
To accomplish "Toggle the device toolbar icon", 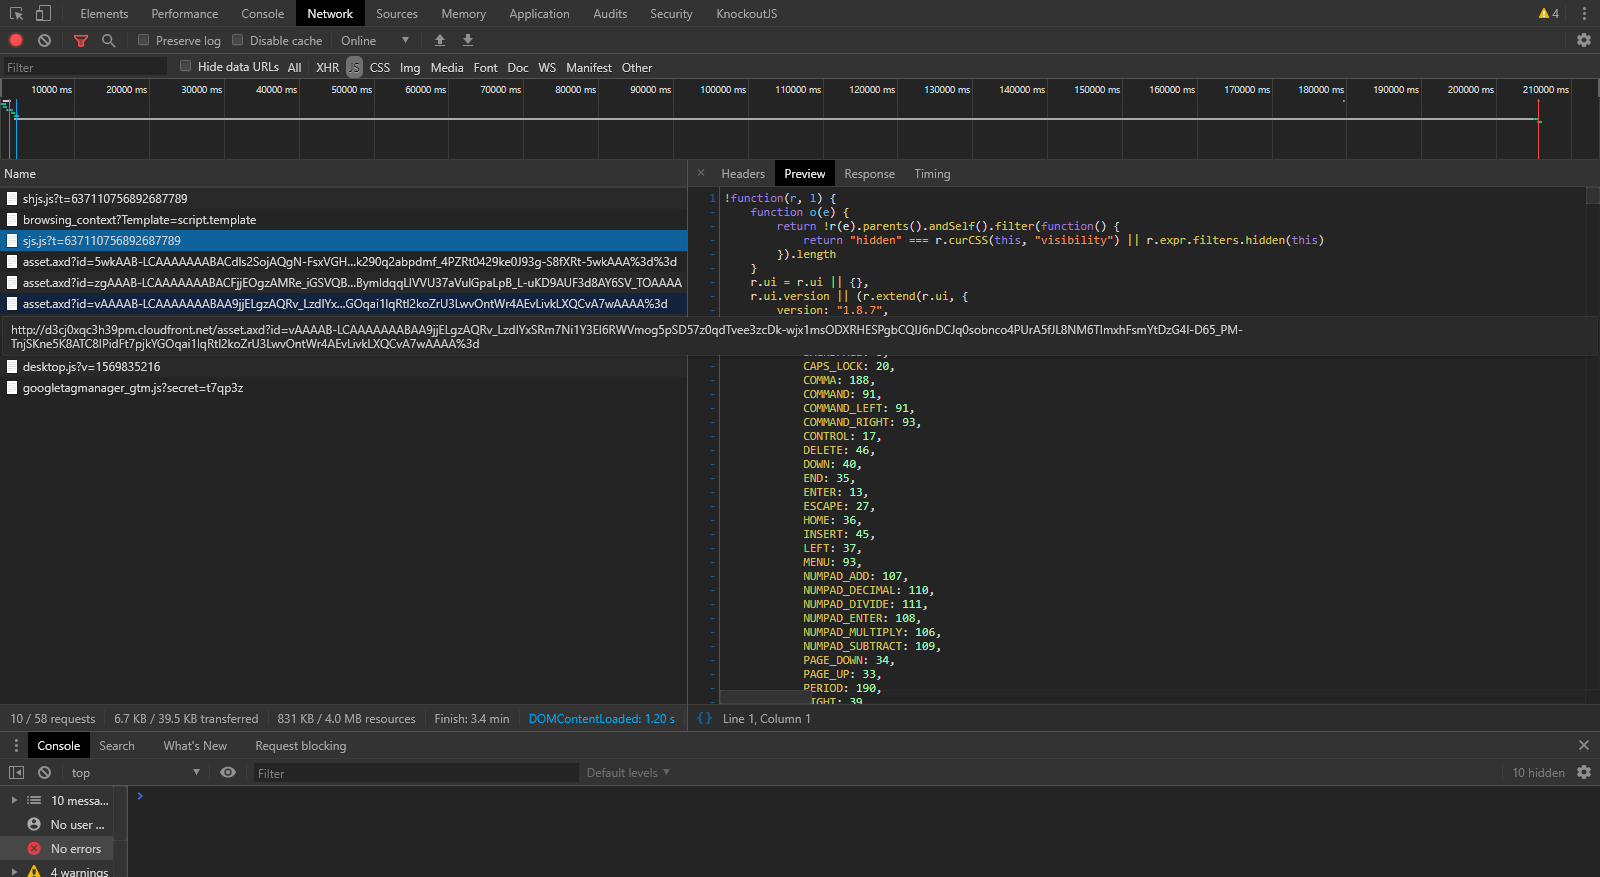I will [43, 14].
